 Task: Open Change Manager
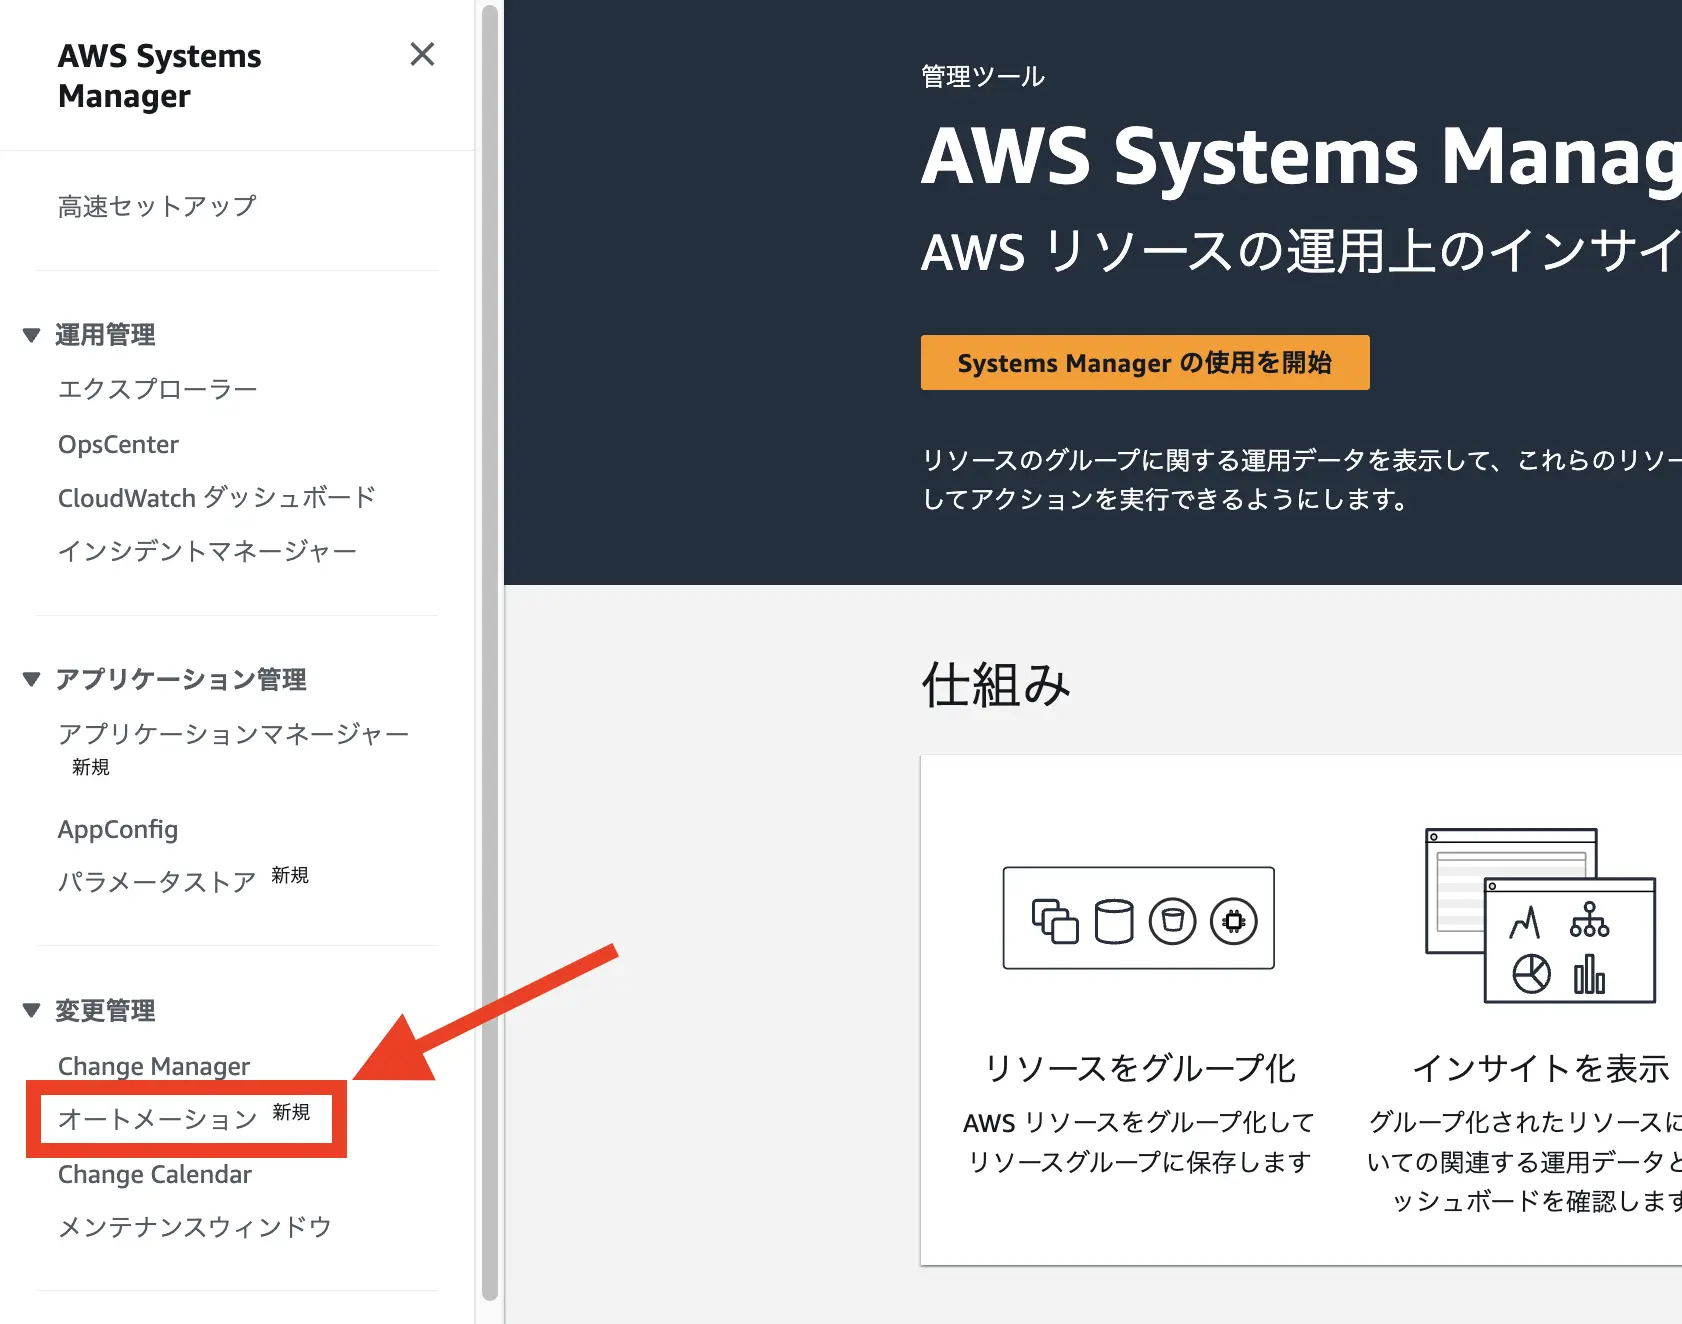152,1066
